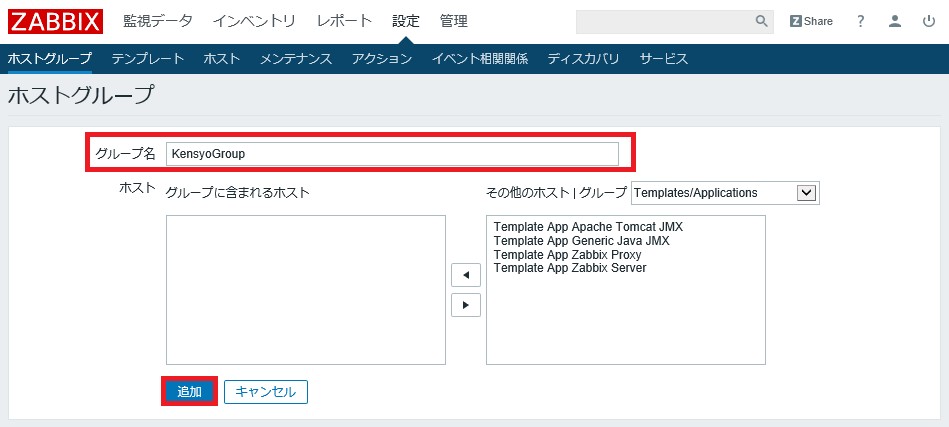Open the user profile icon
The width and height of the screenshot is (949, 427).
[895, 21]
